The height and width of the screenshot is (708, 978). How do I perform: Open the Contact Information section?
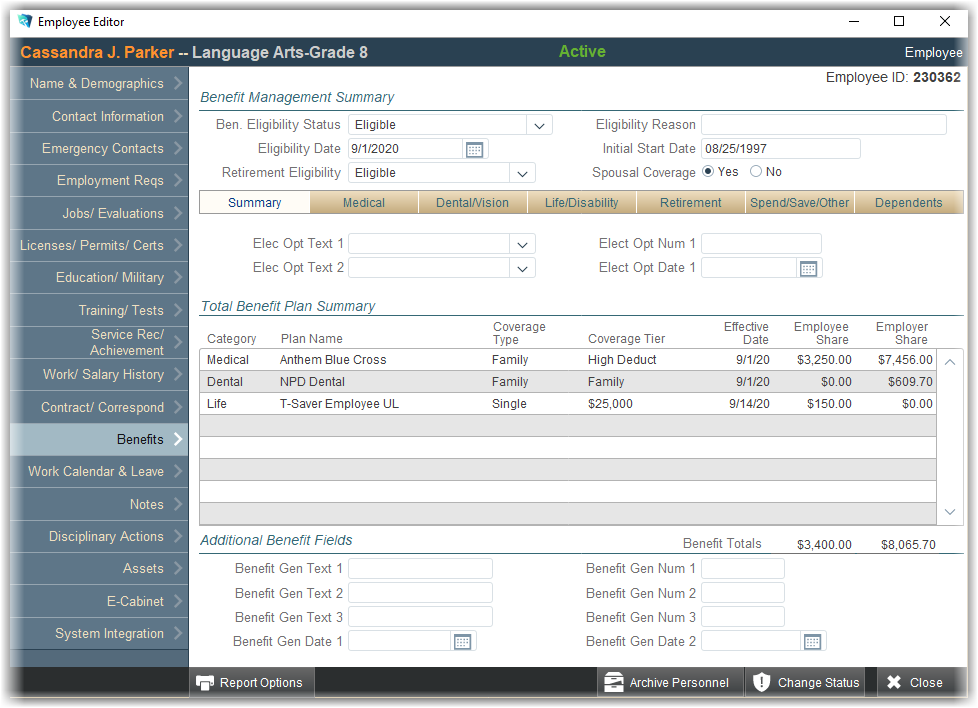click(99, 117)
